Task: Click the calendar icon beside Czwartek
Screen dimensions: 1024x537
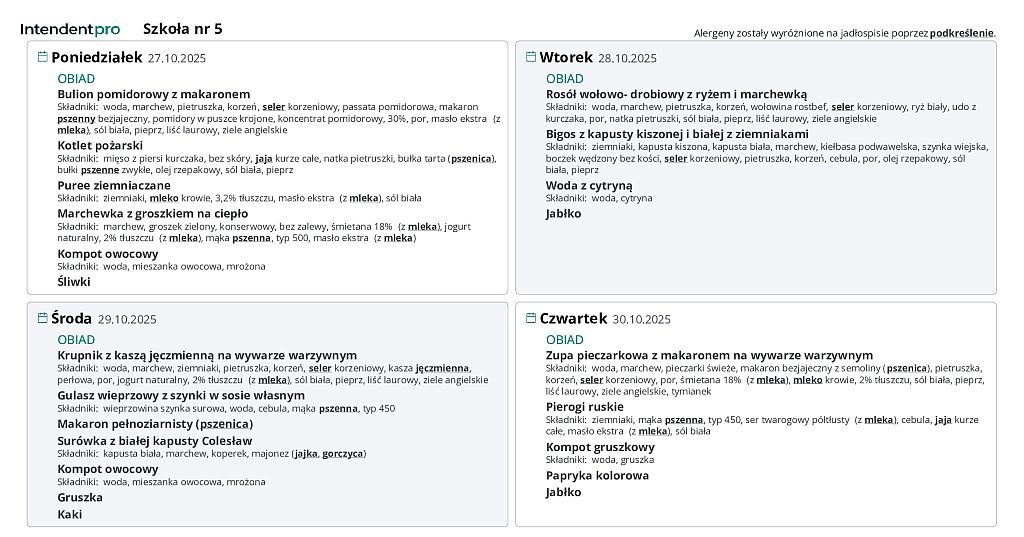Action: pos(531,318)
